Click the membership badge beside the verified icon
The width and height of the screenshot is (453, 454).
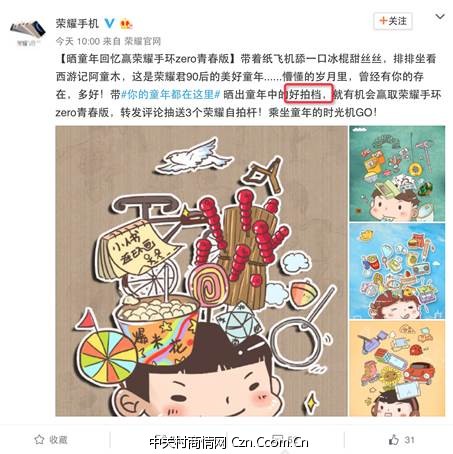point(126,24)
